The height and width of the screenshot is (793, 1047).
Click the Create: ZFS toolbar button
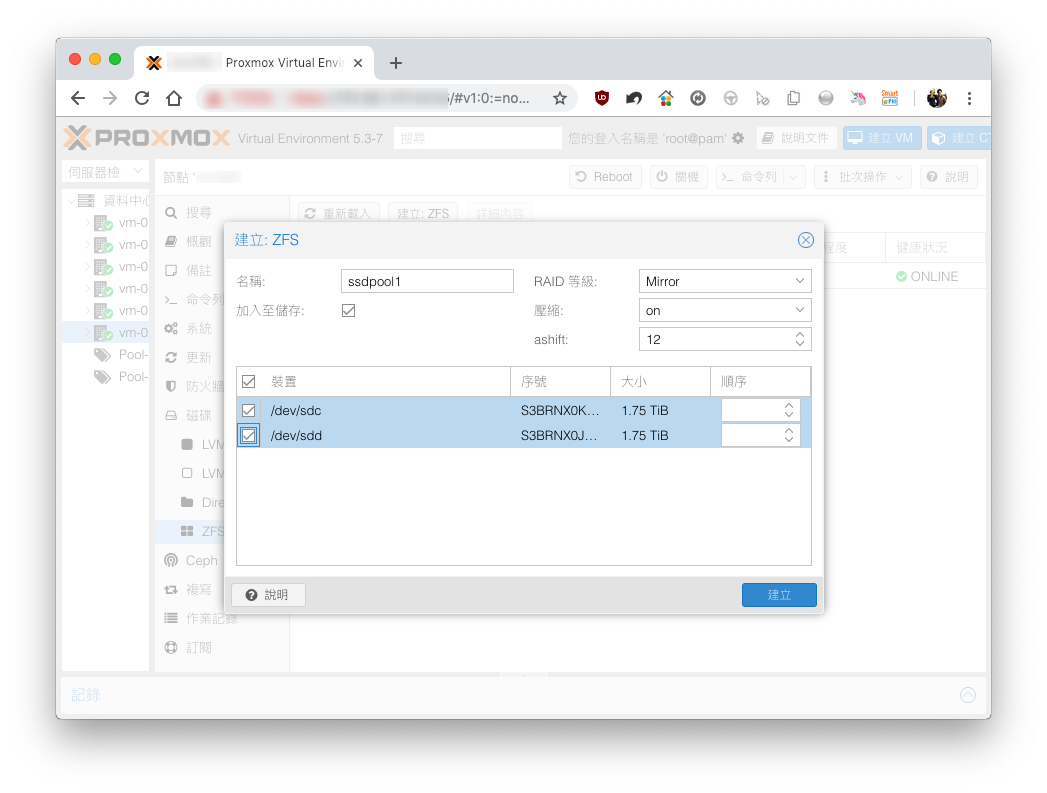click(x=423, y=214)
